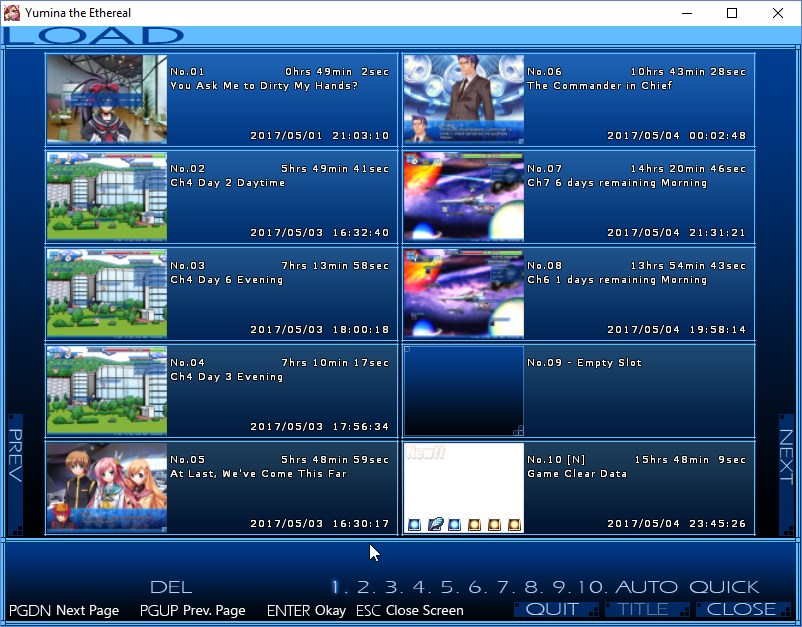The width and height of the screenshot is (802, 627).
Task: Click timestamp 2017/05/01 21:03:10
Action: [x=320, y=136]
